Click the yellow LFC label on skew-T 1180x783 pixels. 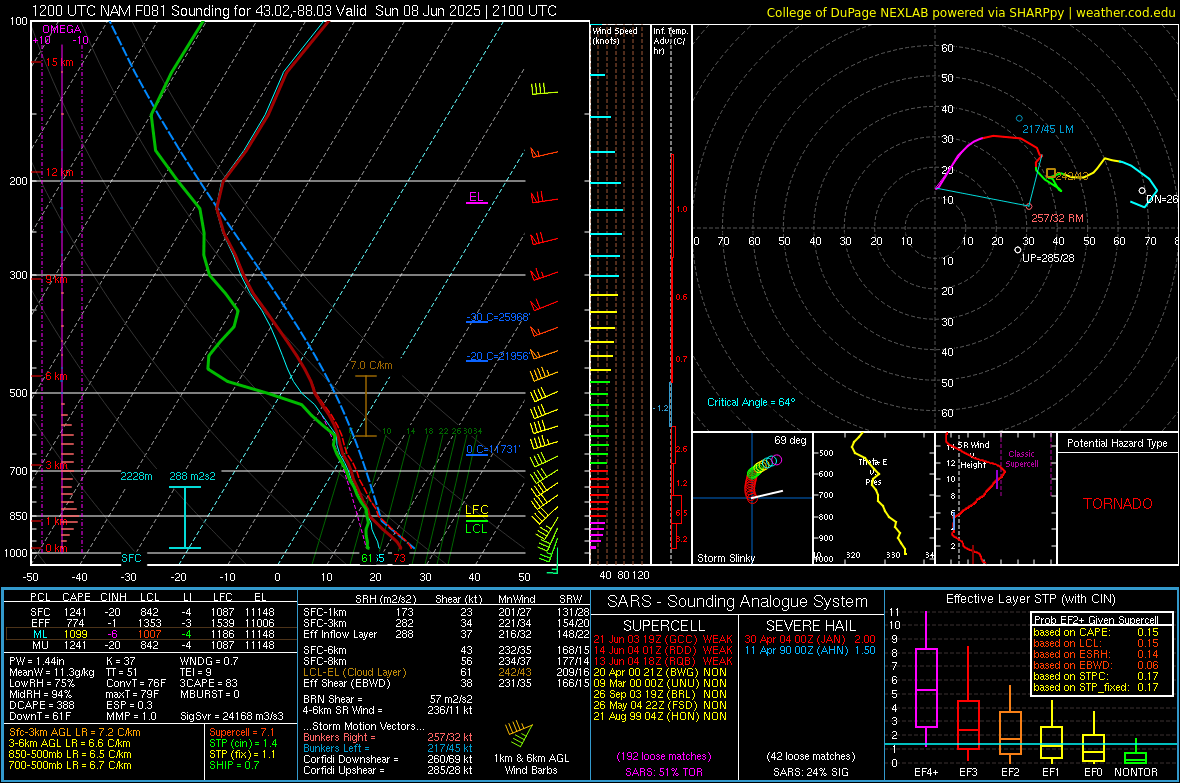point(476,510)
